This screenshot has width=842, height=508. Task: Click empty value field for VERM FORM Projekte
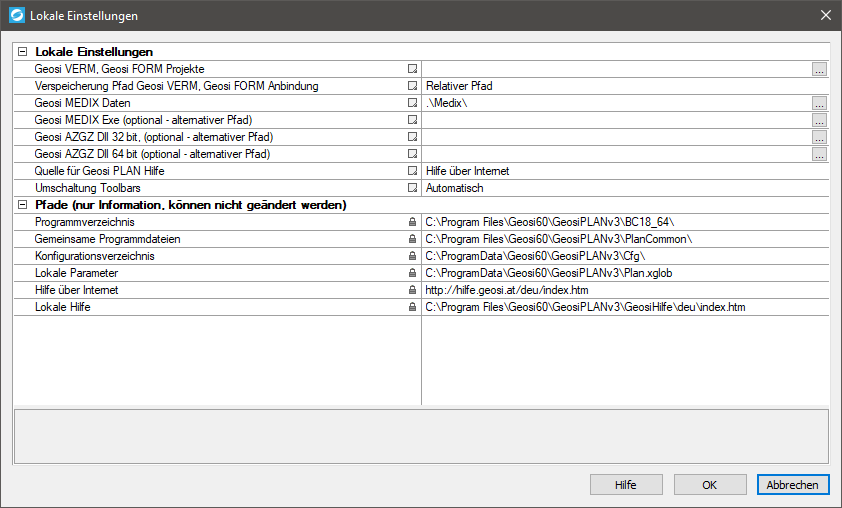point(616,69)
